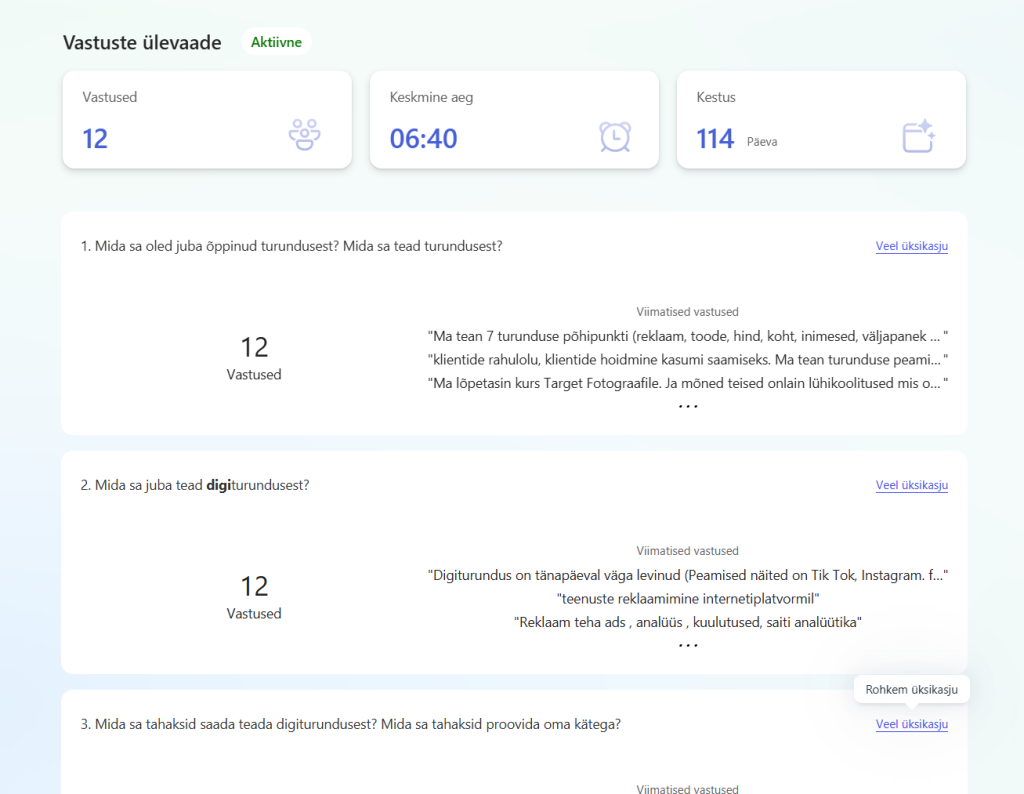Click the green Aktiivne status badge
This screenshot has width=1024, height=794.
point(276,42)
